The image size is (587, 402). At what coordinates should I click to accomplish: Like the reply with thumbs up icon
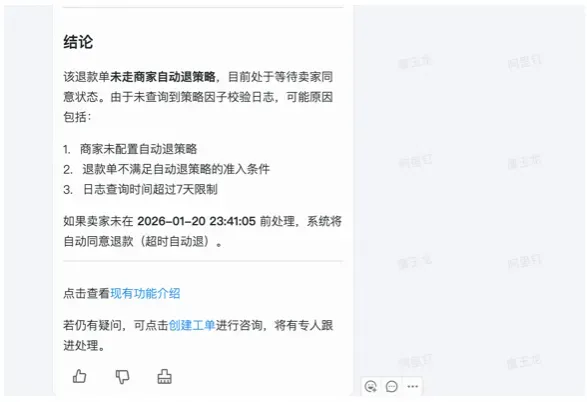pos(79,377)
